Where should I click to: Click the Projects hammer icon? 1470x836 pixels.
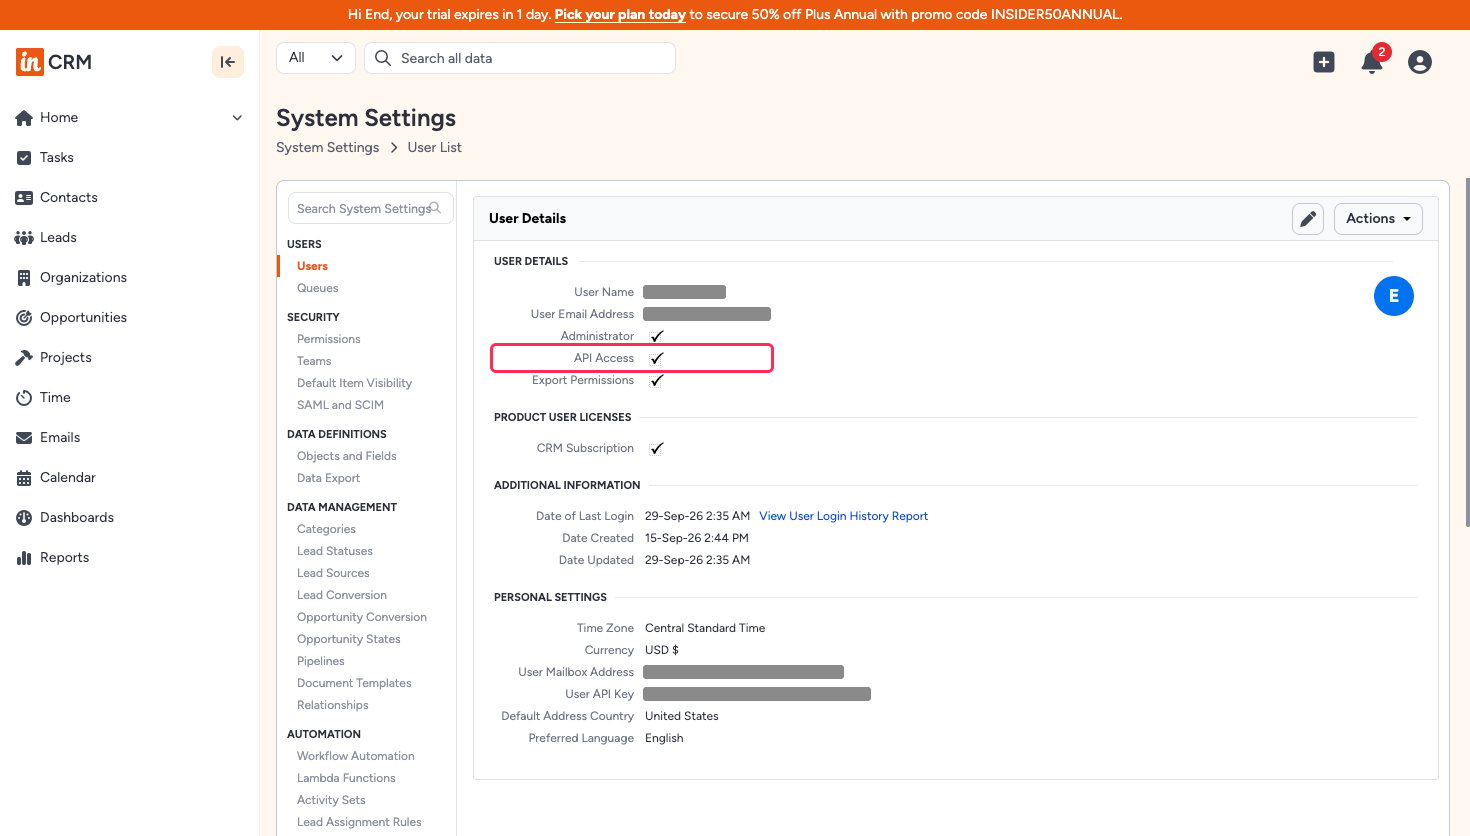pos(24,358)
